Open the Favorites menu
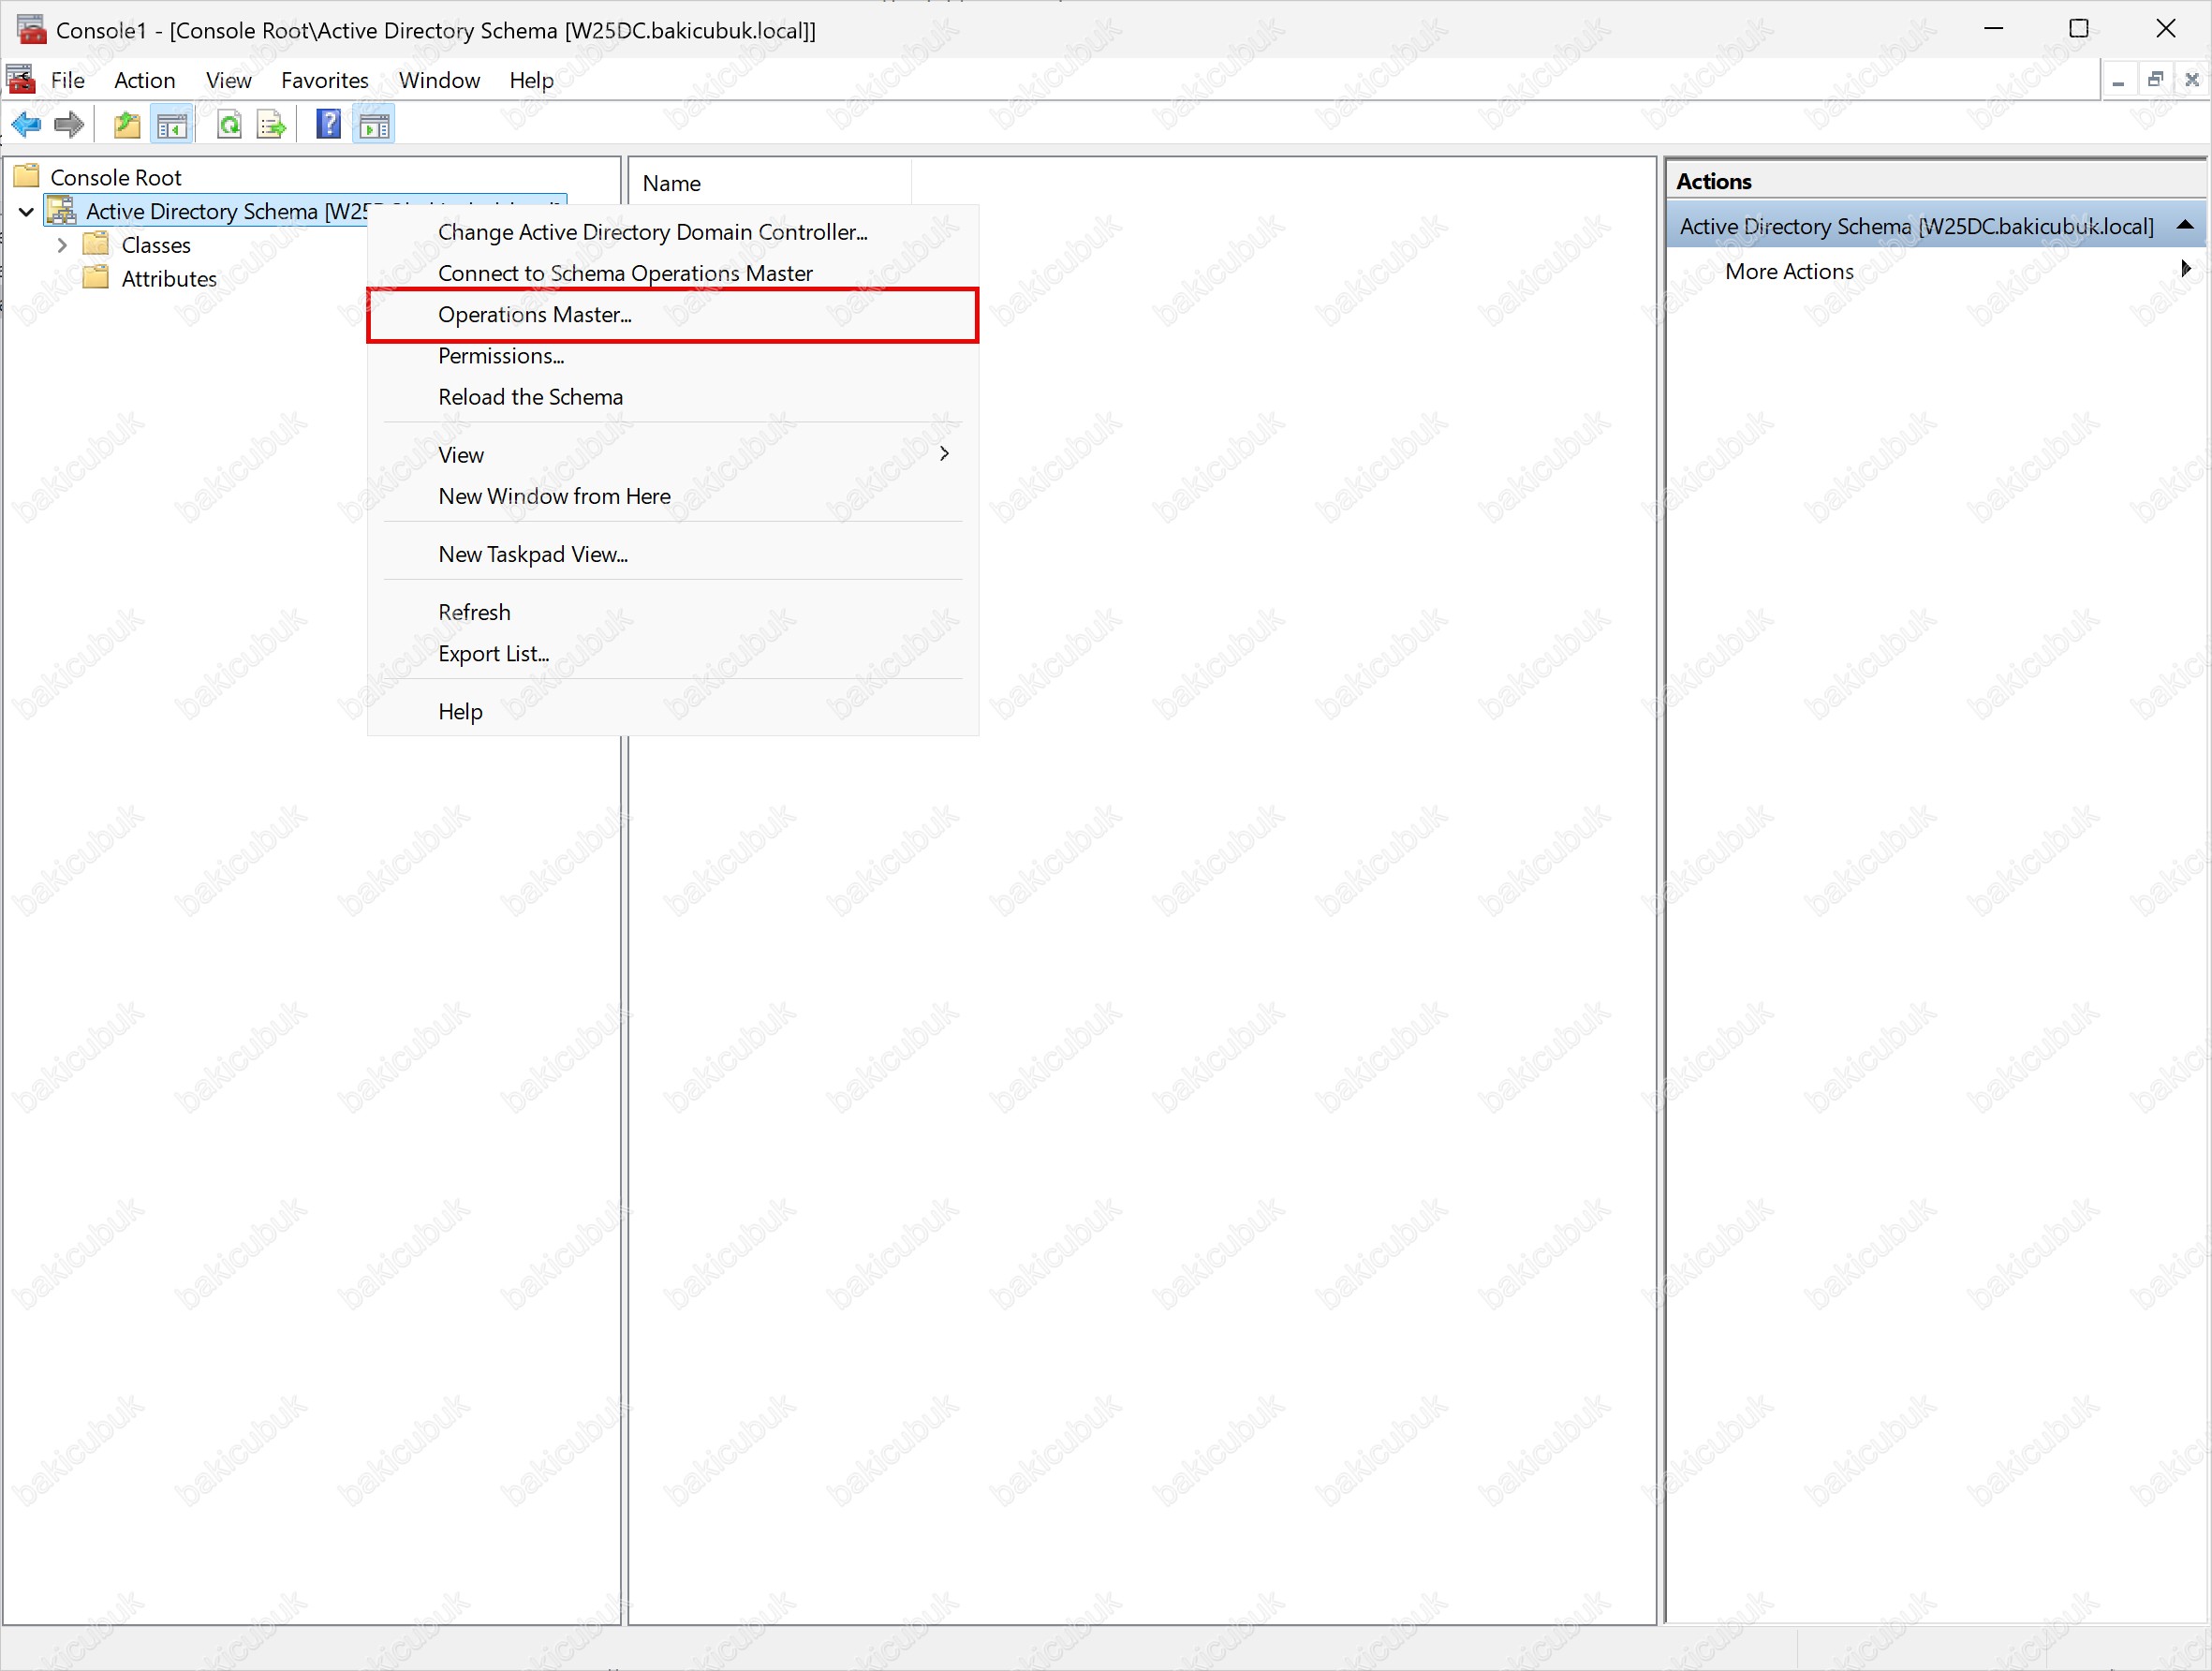This screenshot has width=2212, height=1671. pyautogui.click(x=325, y=80)
